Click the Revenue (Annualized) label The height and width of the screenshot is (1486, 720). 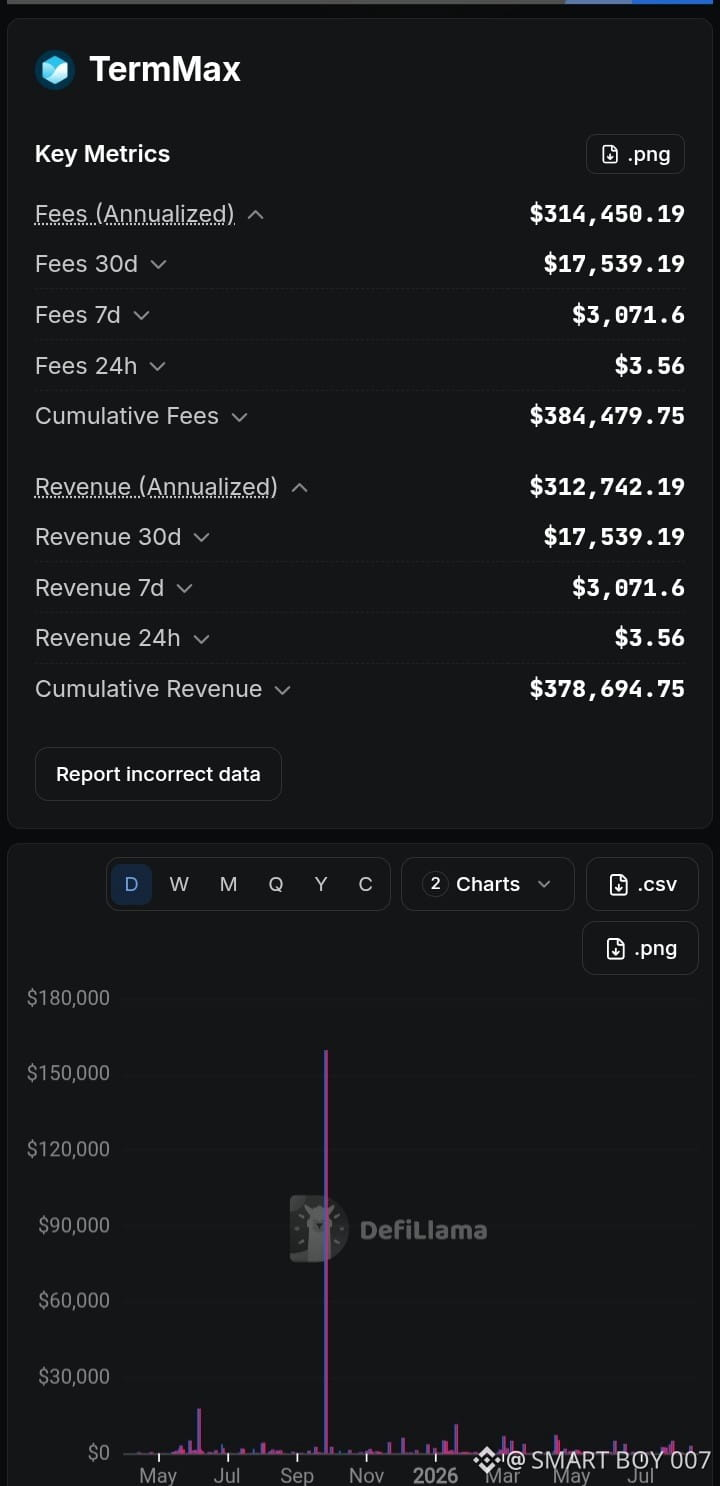point(156,487)
